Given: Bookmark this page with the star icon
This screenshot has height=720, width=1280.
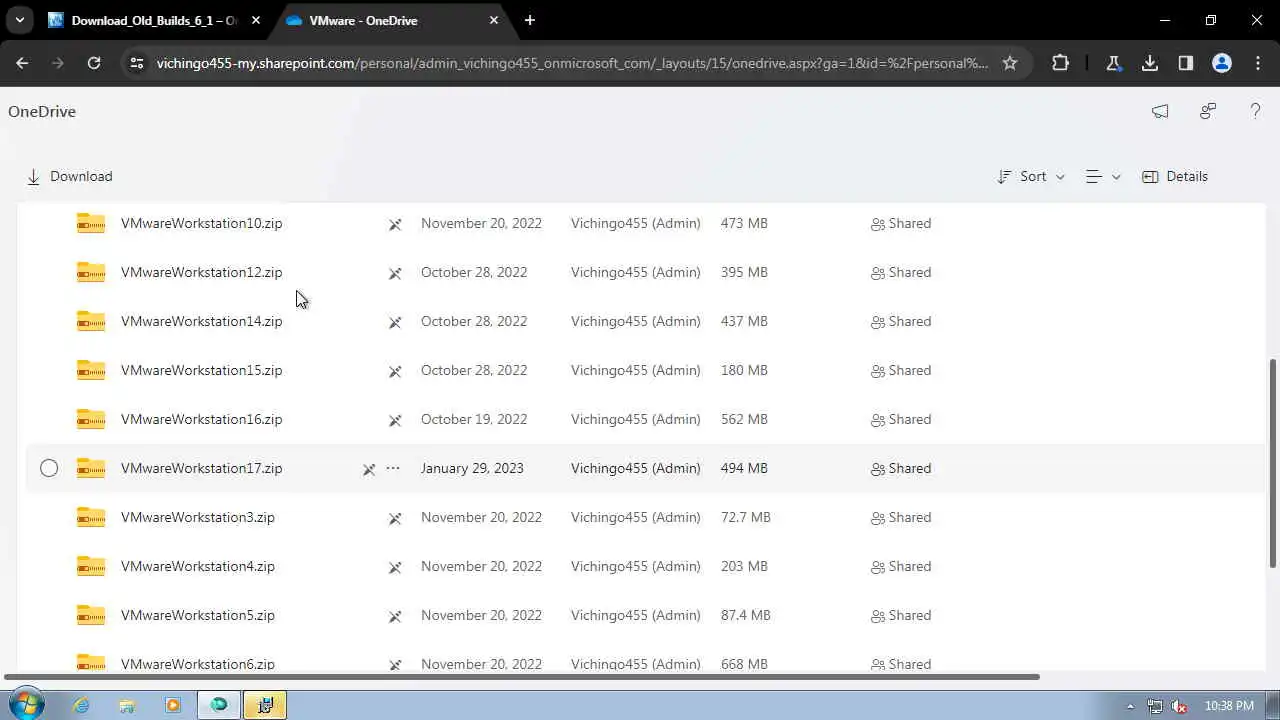Looking at the screenshot, I should [x=1010, y=63].
